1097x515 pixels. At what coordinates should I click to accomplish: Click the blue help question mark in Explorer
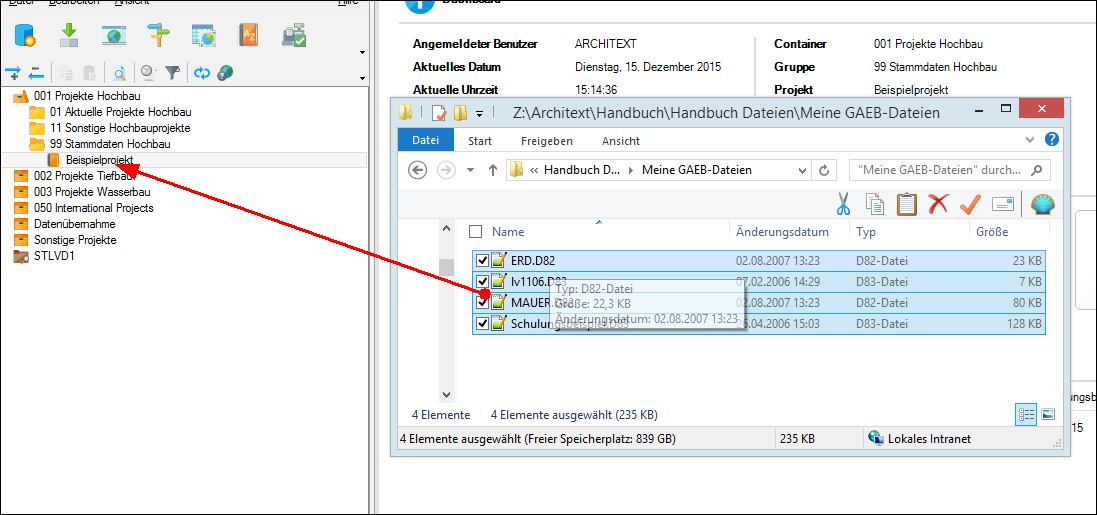click(x=1052, y=139)
